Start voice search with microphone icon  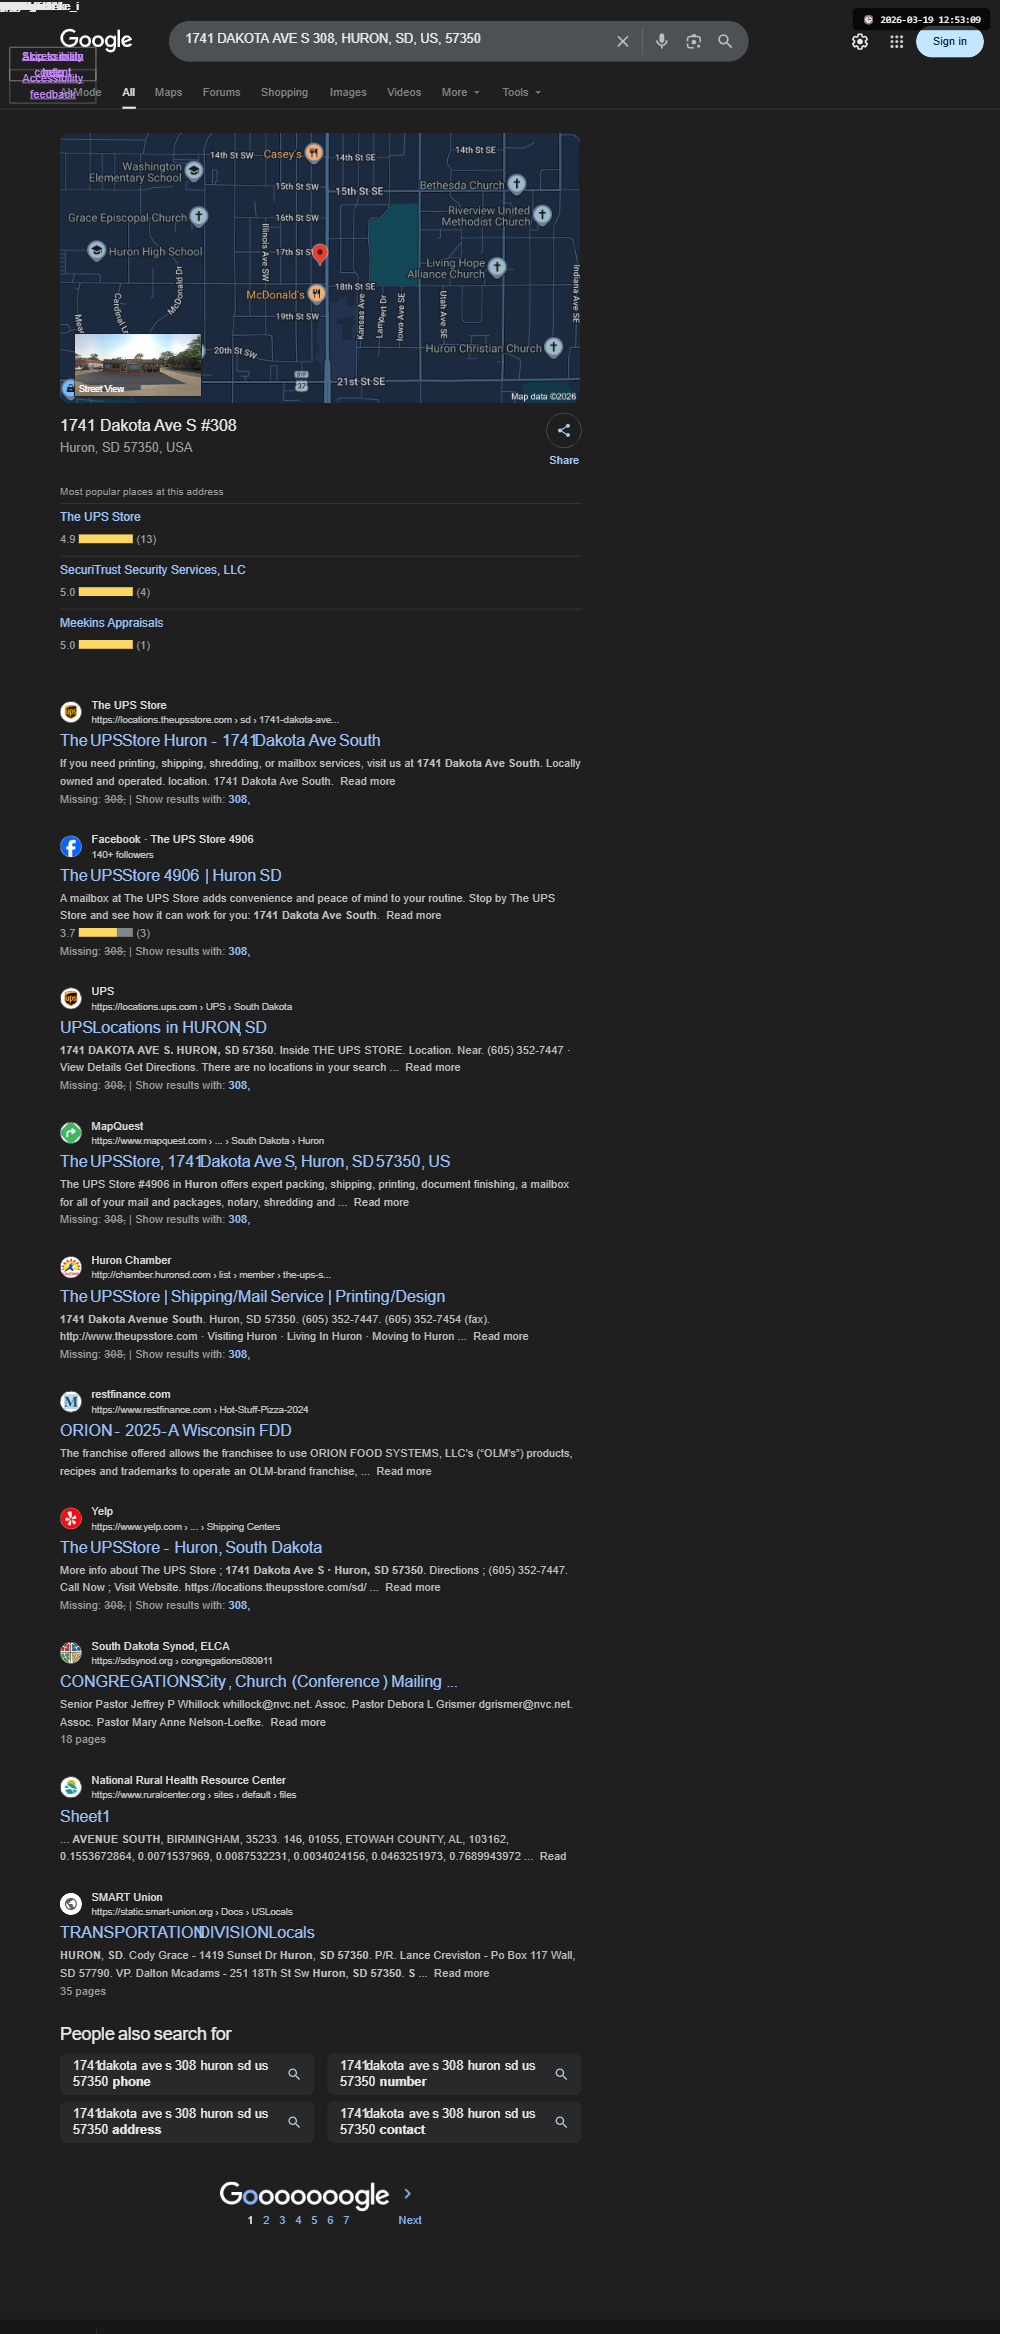661,41
